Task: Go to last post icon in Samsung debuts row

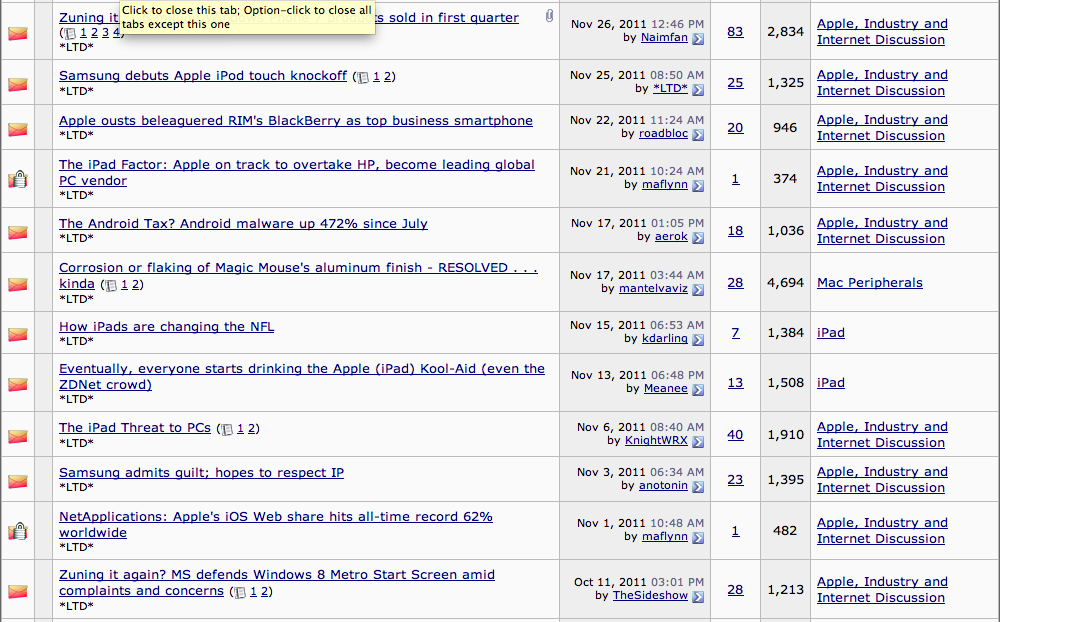Action: pos(698,89)
